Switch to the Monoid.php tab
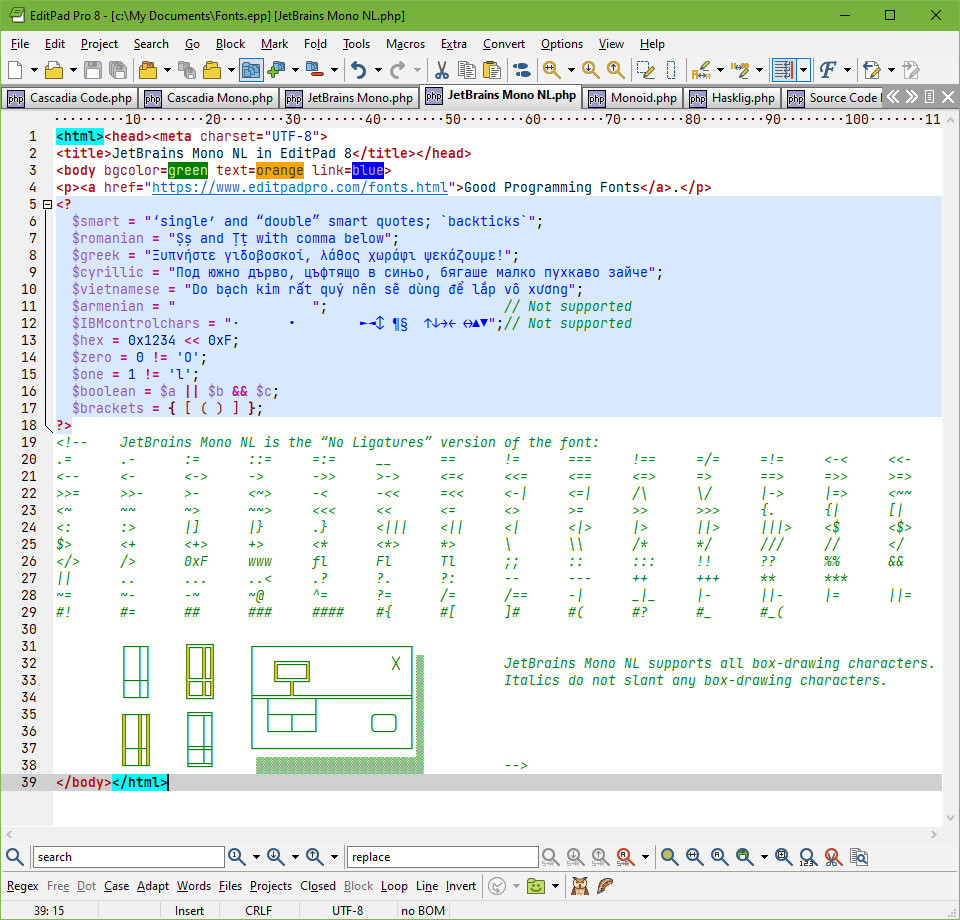The image size is (960, 920). click(633, 98)
